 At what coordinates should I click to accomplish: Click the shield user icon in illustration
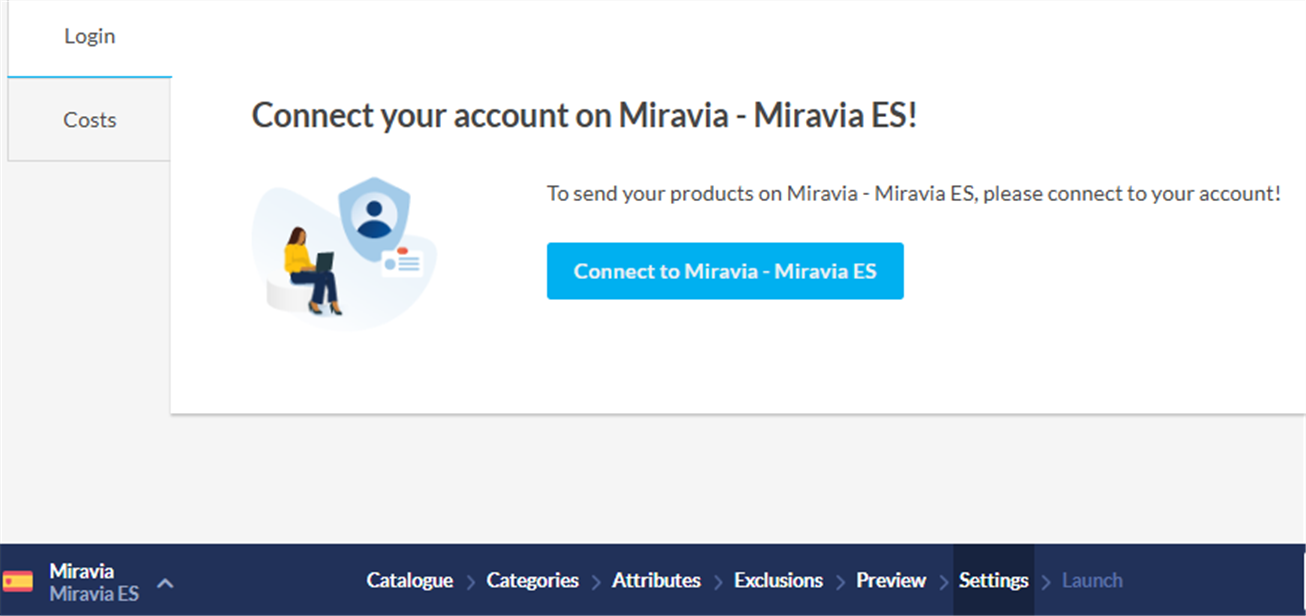pyautogui.click(x=374, y=218)
